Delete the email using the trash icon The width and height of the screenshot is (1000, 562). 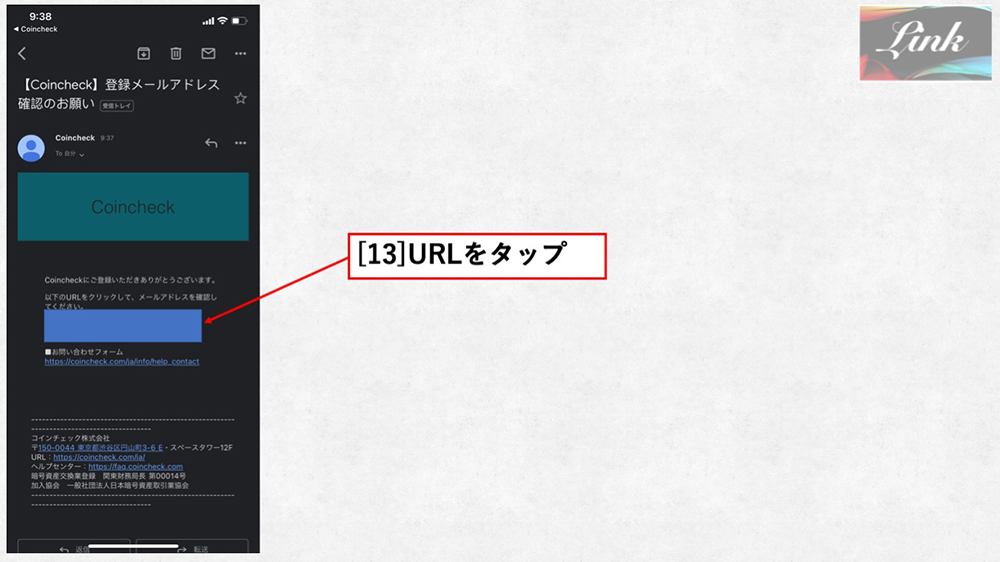176,54
